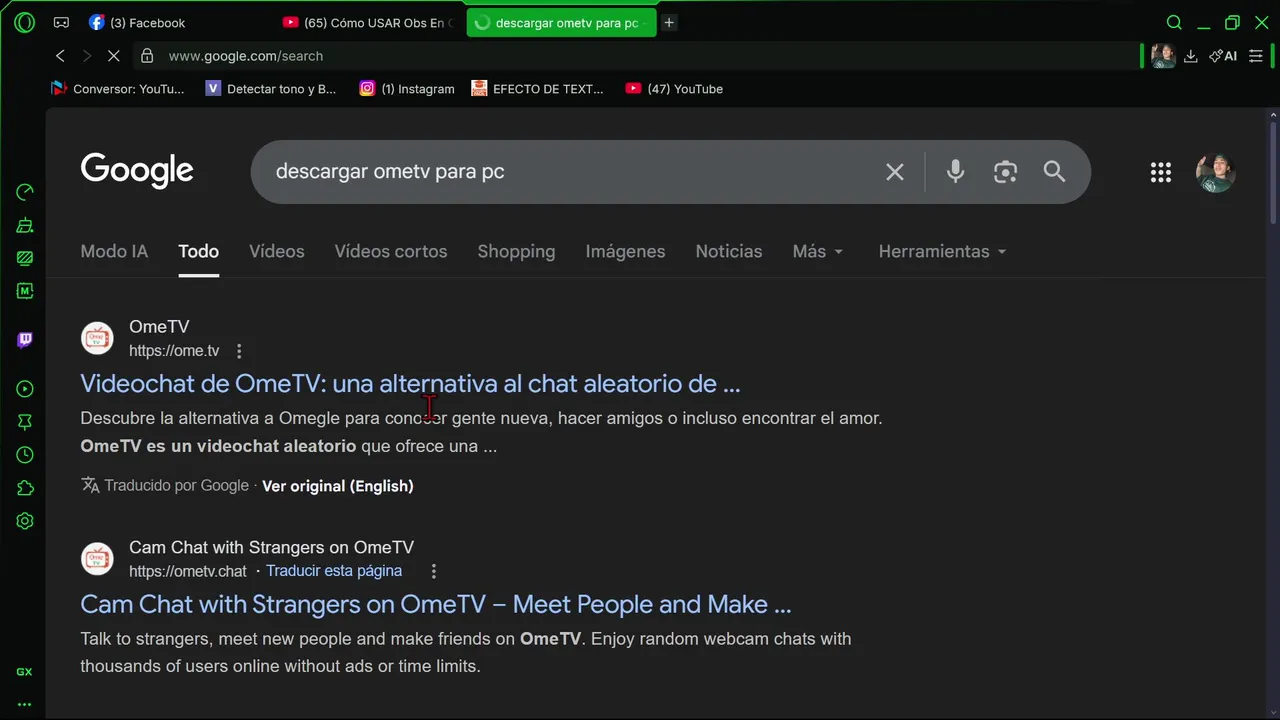The height and width of the screenshot is (720, 1280).
Task: Open the Google apps grid
Action: click(x=1160, y=172)
